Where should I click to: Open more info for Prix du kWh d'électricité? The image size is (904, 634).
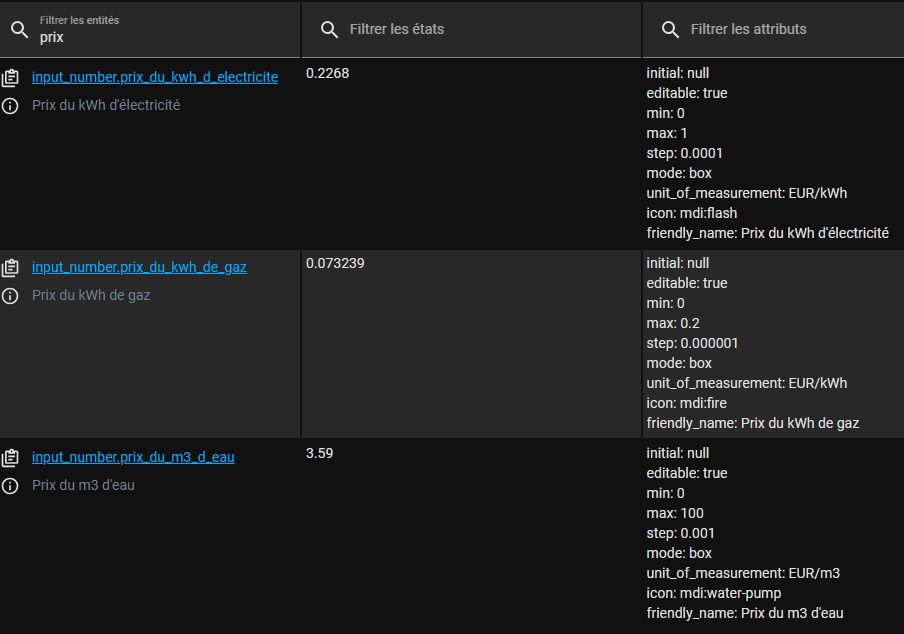11,106
